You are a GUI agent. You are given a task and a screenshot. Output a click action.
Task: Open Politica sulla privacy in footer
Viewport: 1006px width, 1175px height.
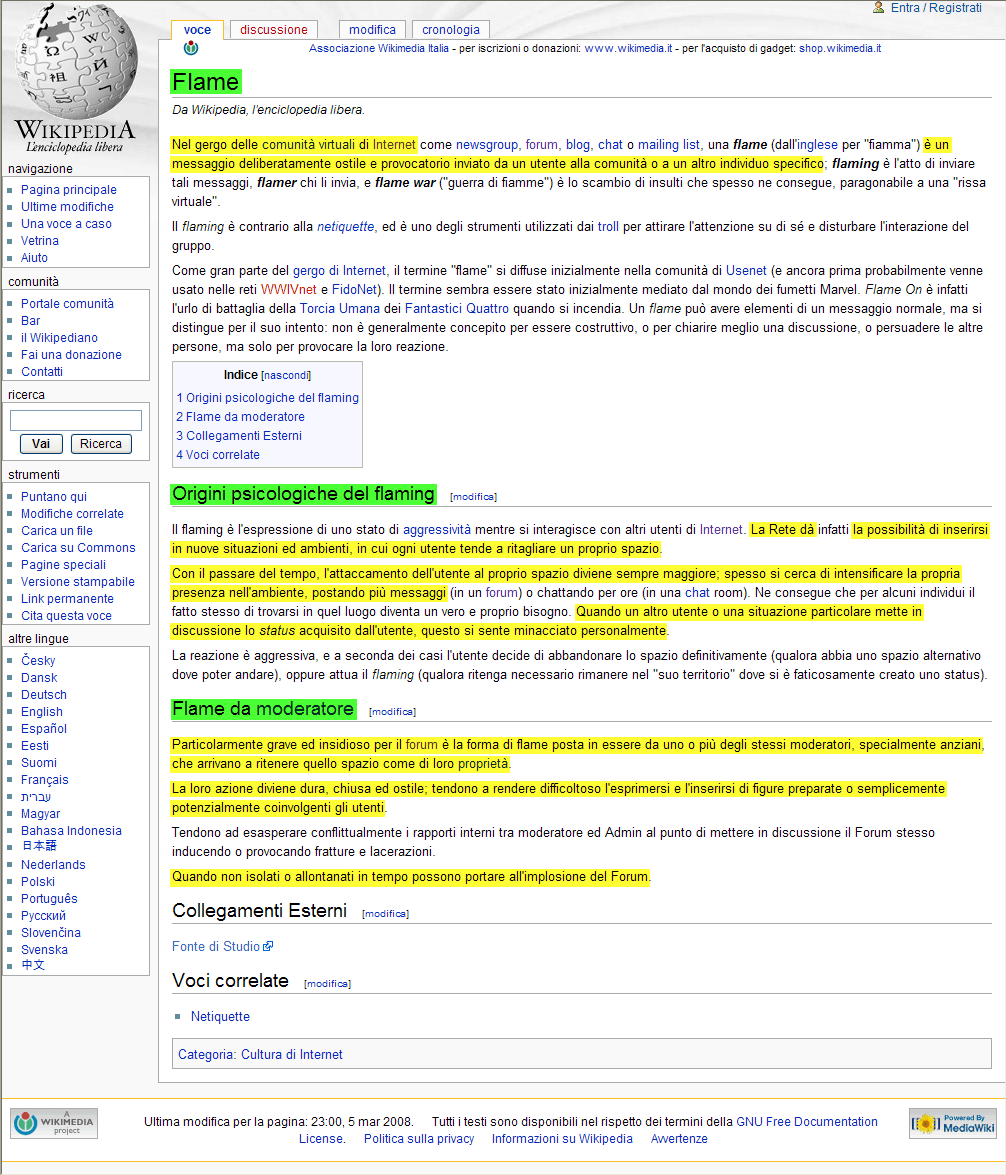[x=419, y=1139]
